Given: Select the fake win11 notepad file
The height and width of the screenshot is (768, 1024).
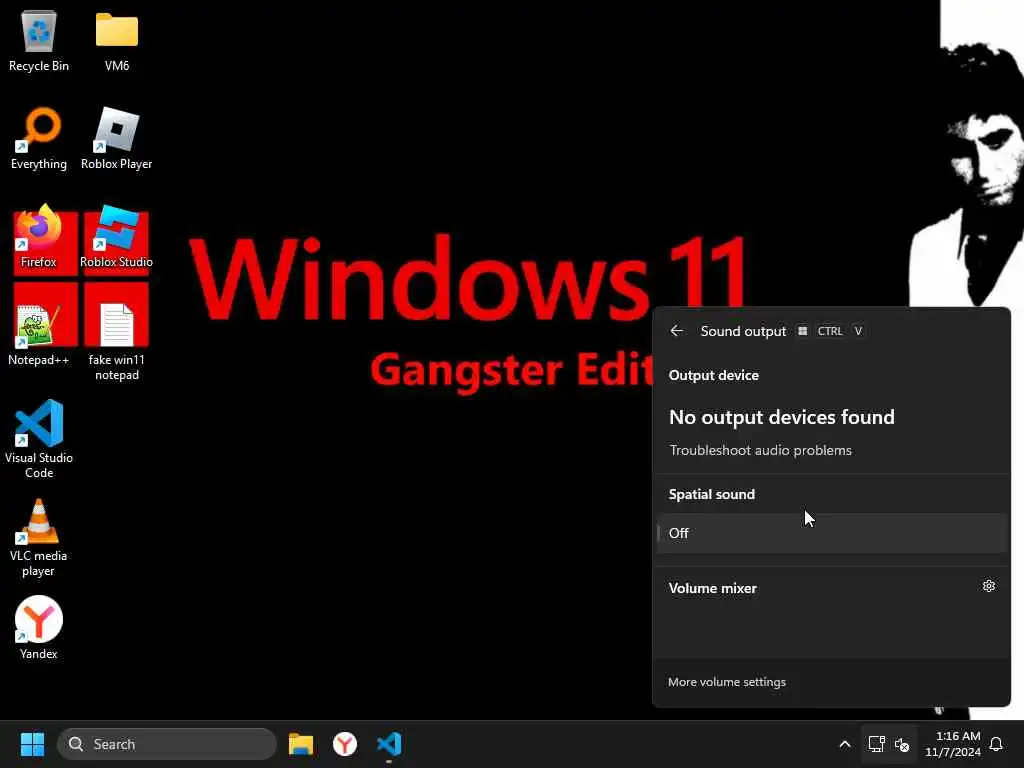Looking at the screenshot, I should pos(116,341).
